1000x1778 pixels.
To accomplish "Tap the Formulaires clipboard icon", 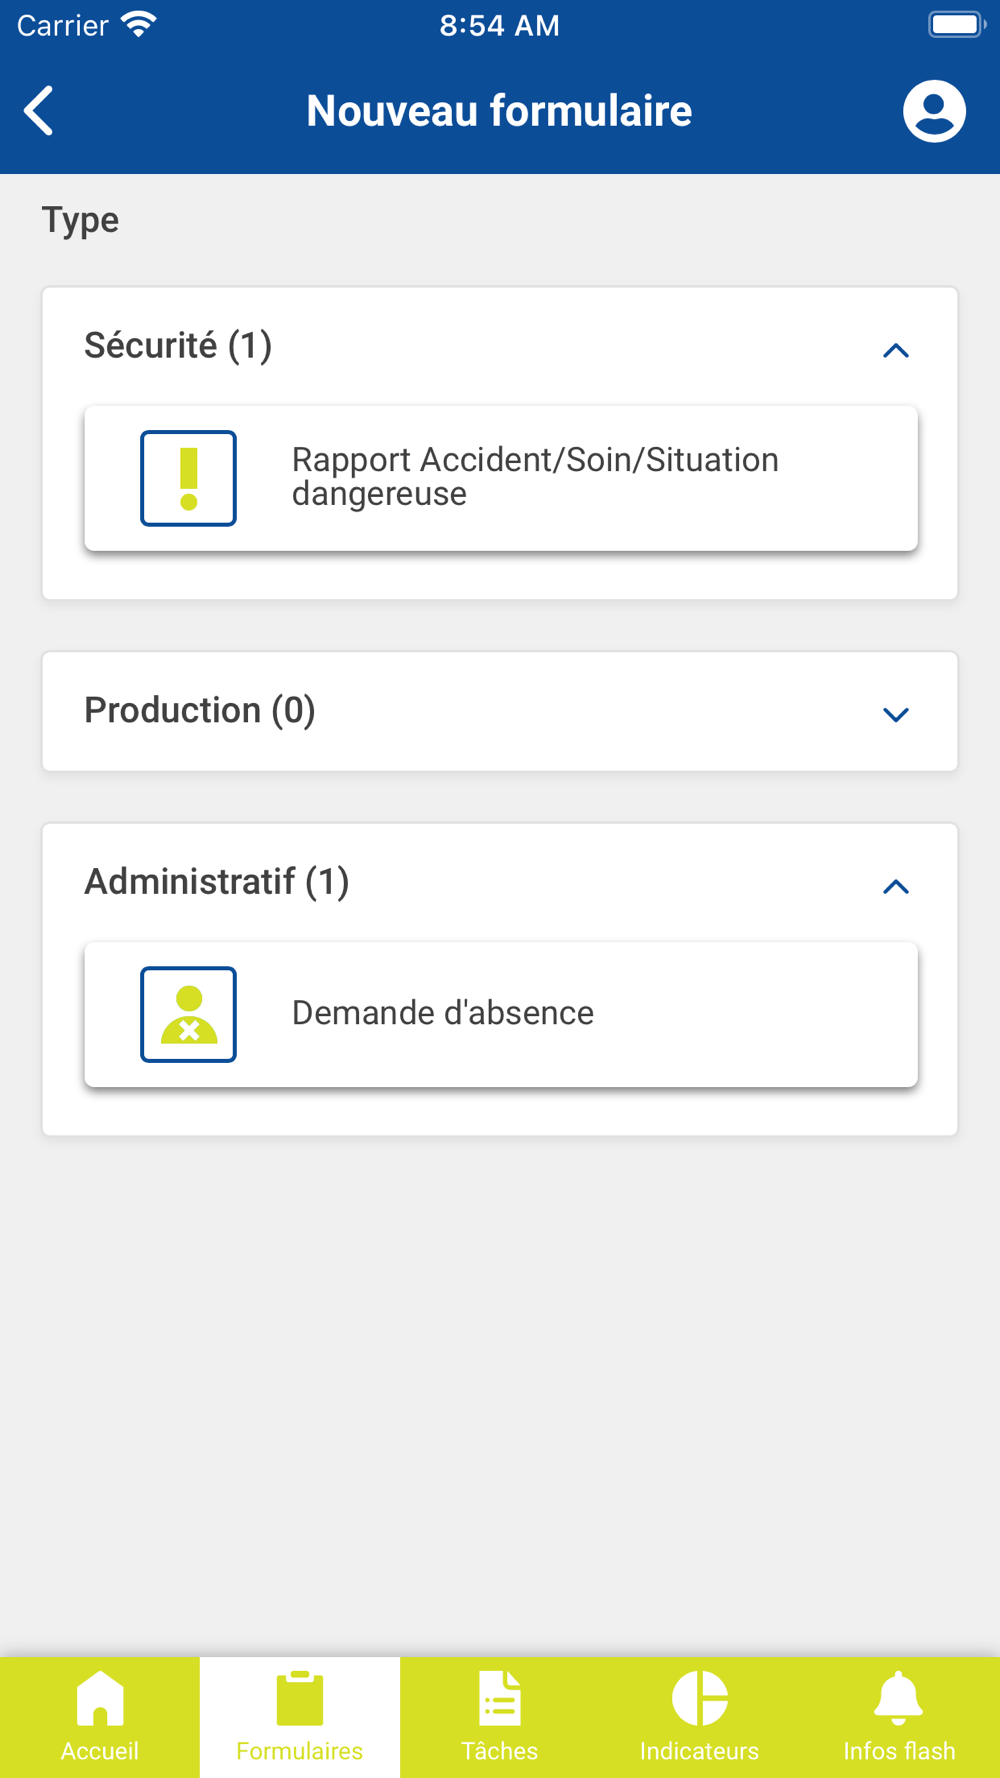I will pyautogui.click(x=300, y=1699).
